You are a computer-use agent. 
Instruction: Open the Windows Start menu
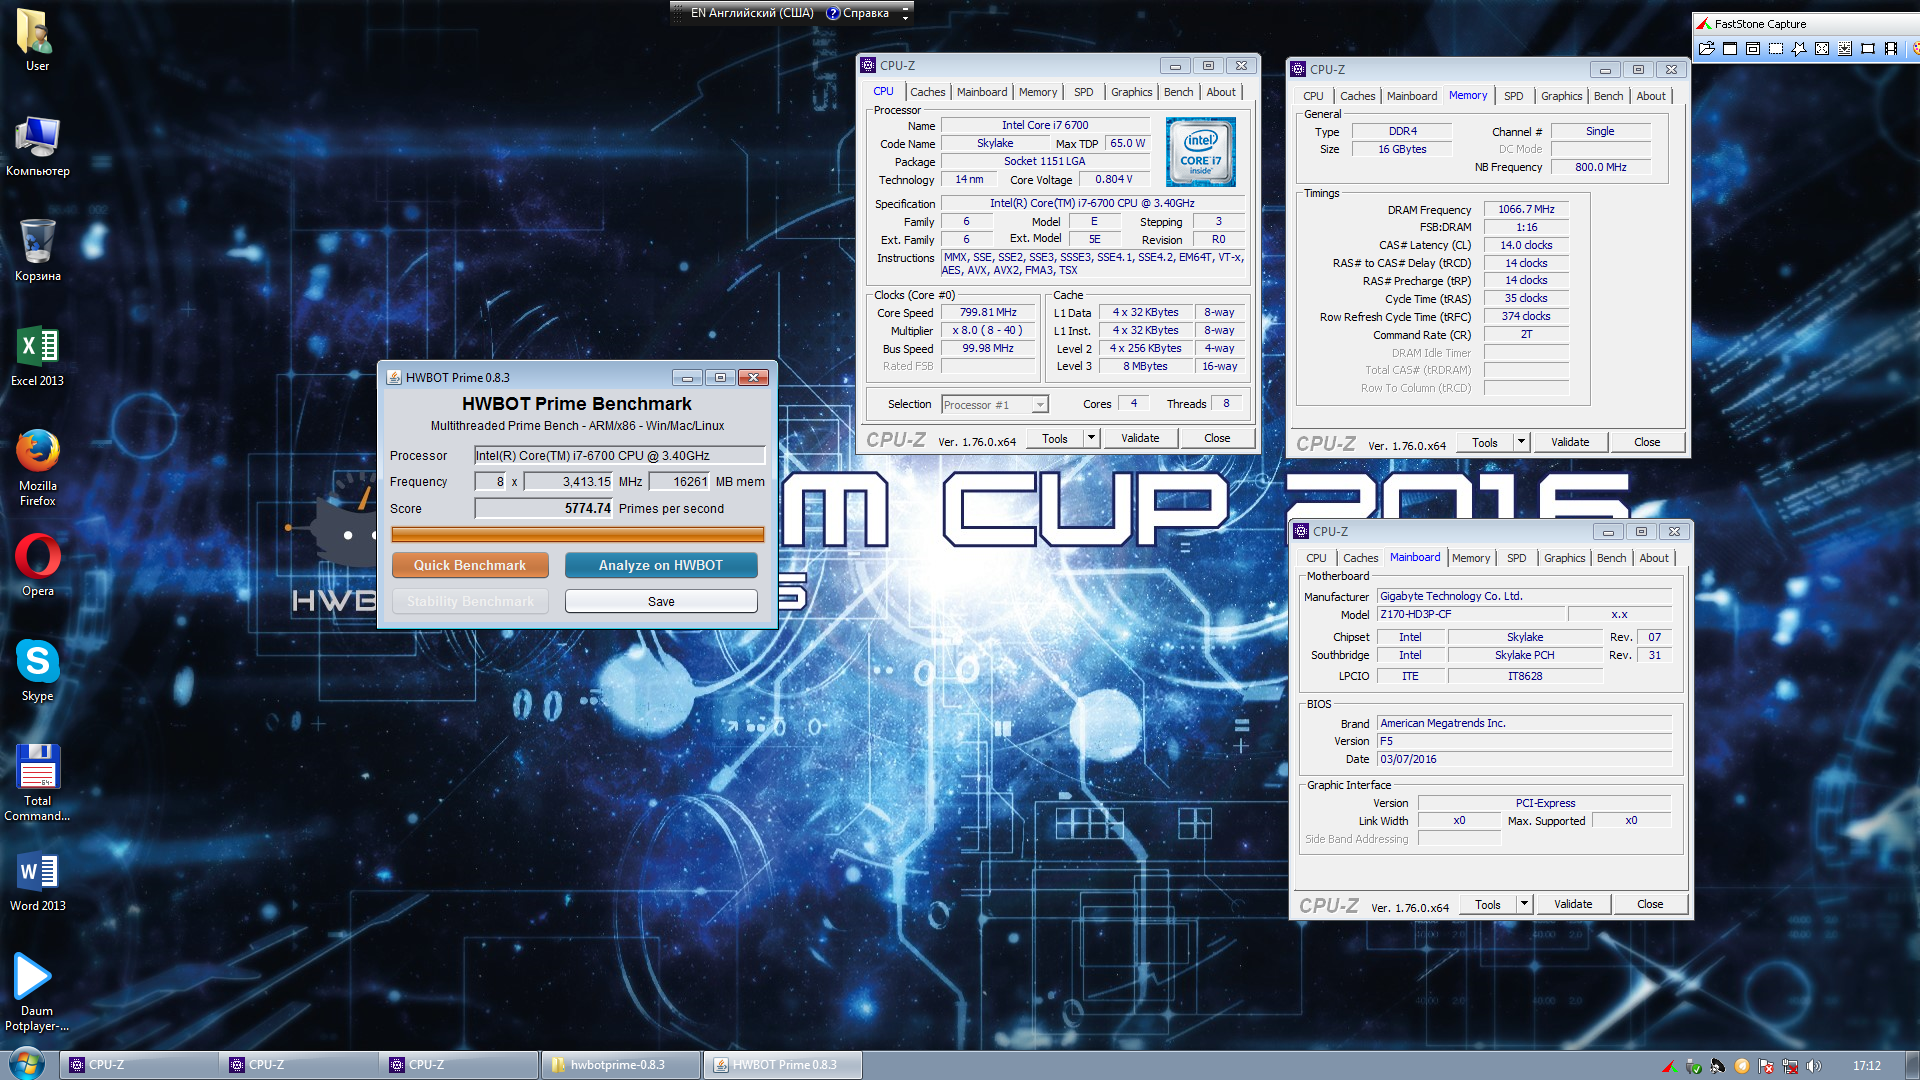click(27, 1064)
